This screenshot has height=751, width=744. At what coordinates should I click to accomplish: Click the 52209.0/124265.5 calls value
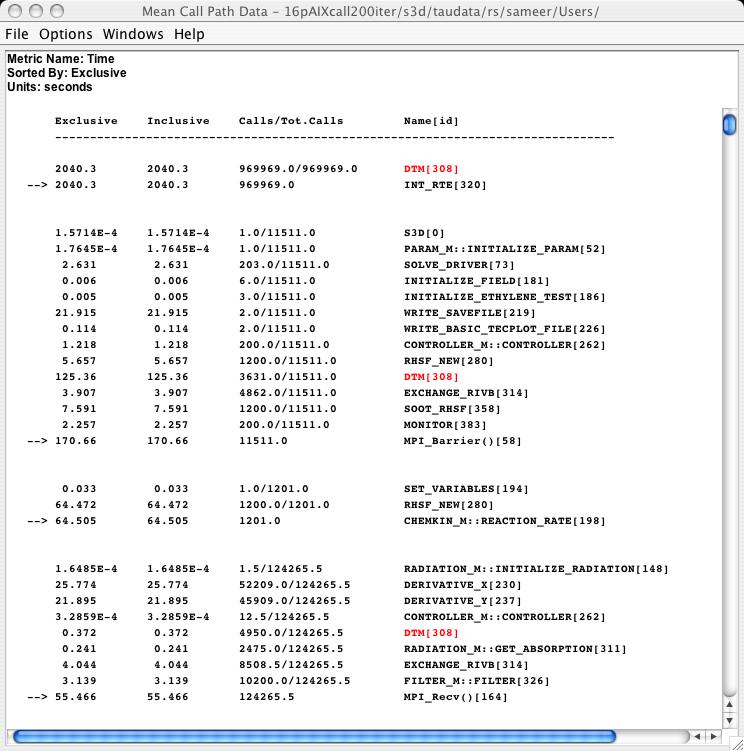tap(295, 585)
